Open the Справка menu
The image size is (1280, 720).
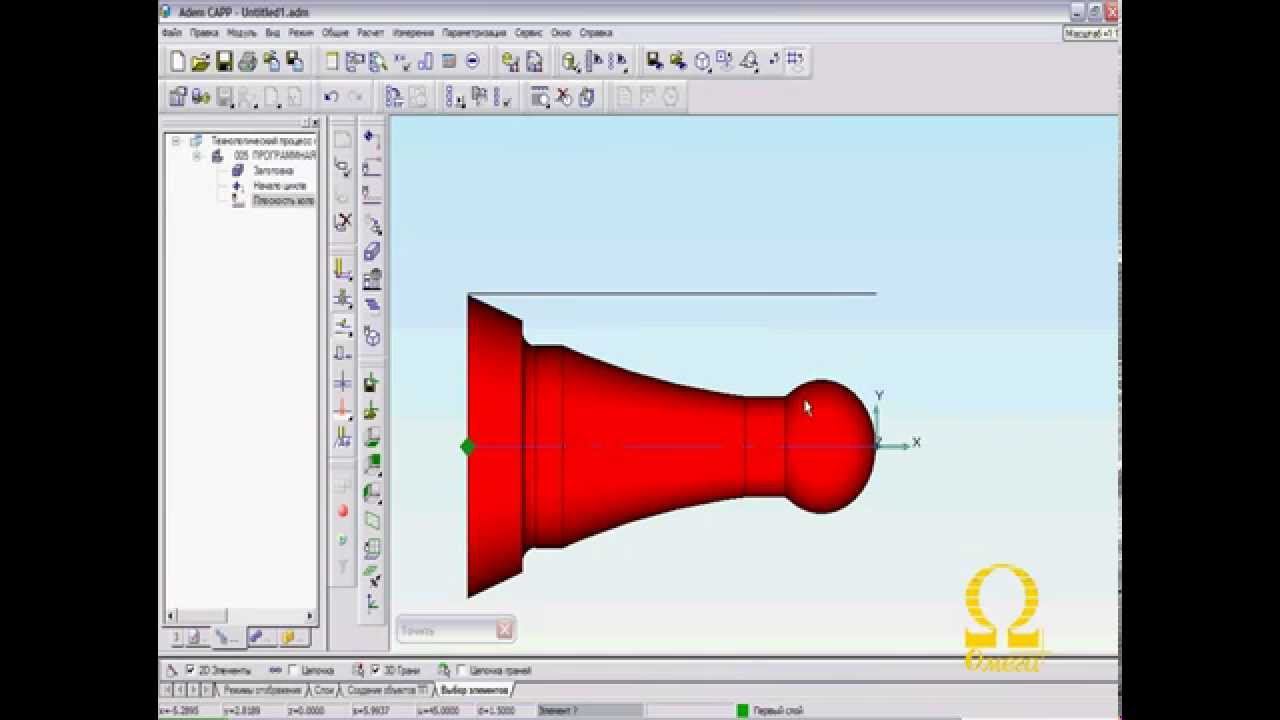pyautogui.click(x=596, y=33)
